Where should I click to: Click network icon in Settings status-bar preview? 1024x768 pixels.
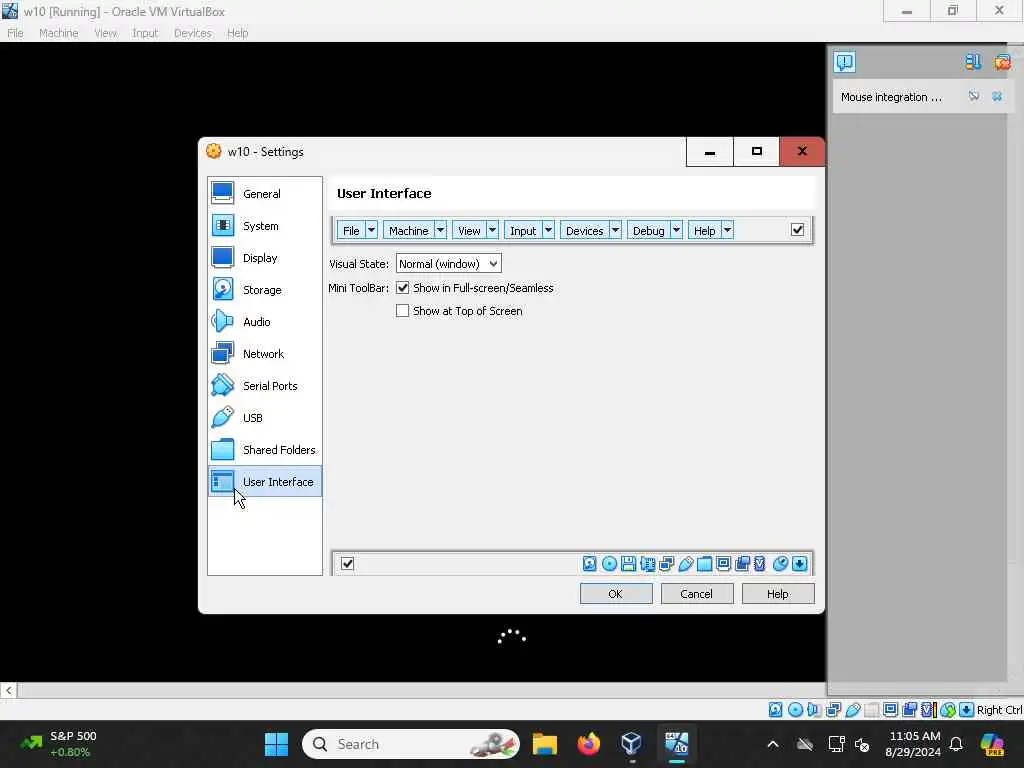pyautogui.click(x=666, y=564)
